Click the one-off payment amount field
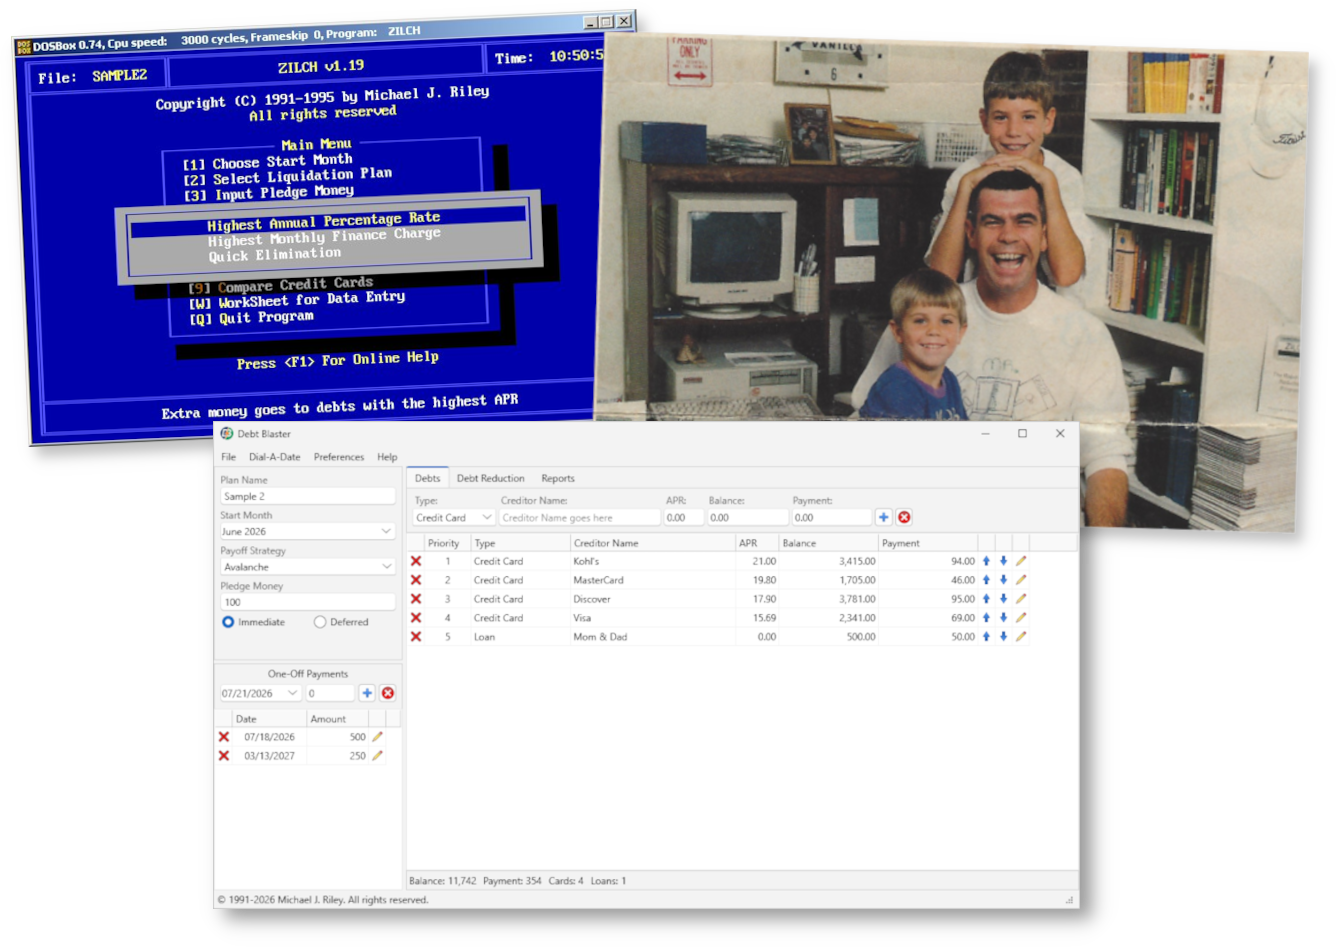Viewport: 1336px width, 947px height. pos(330,693)
